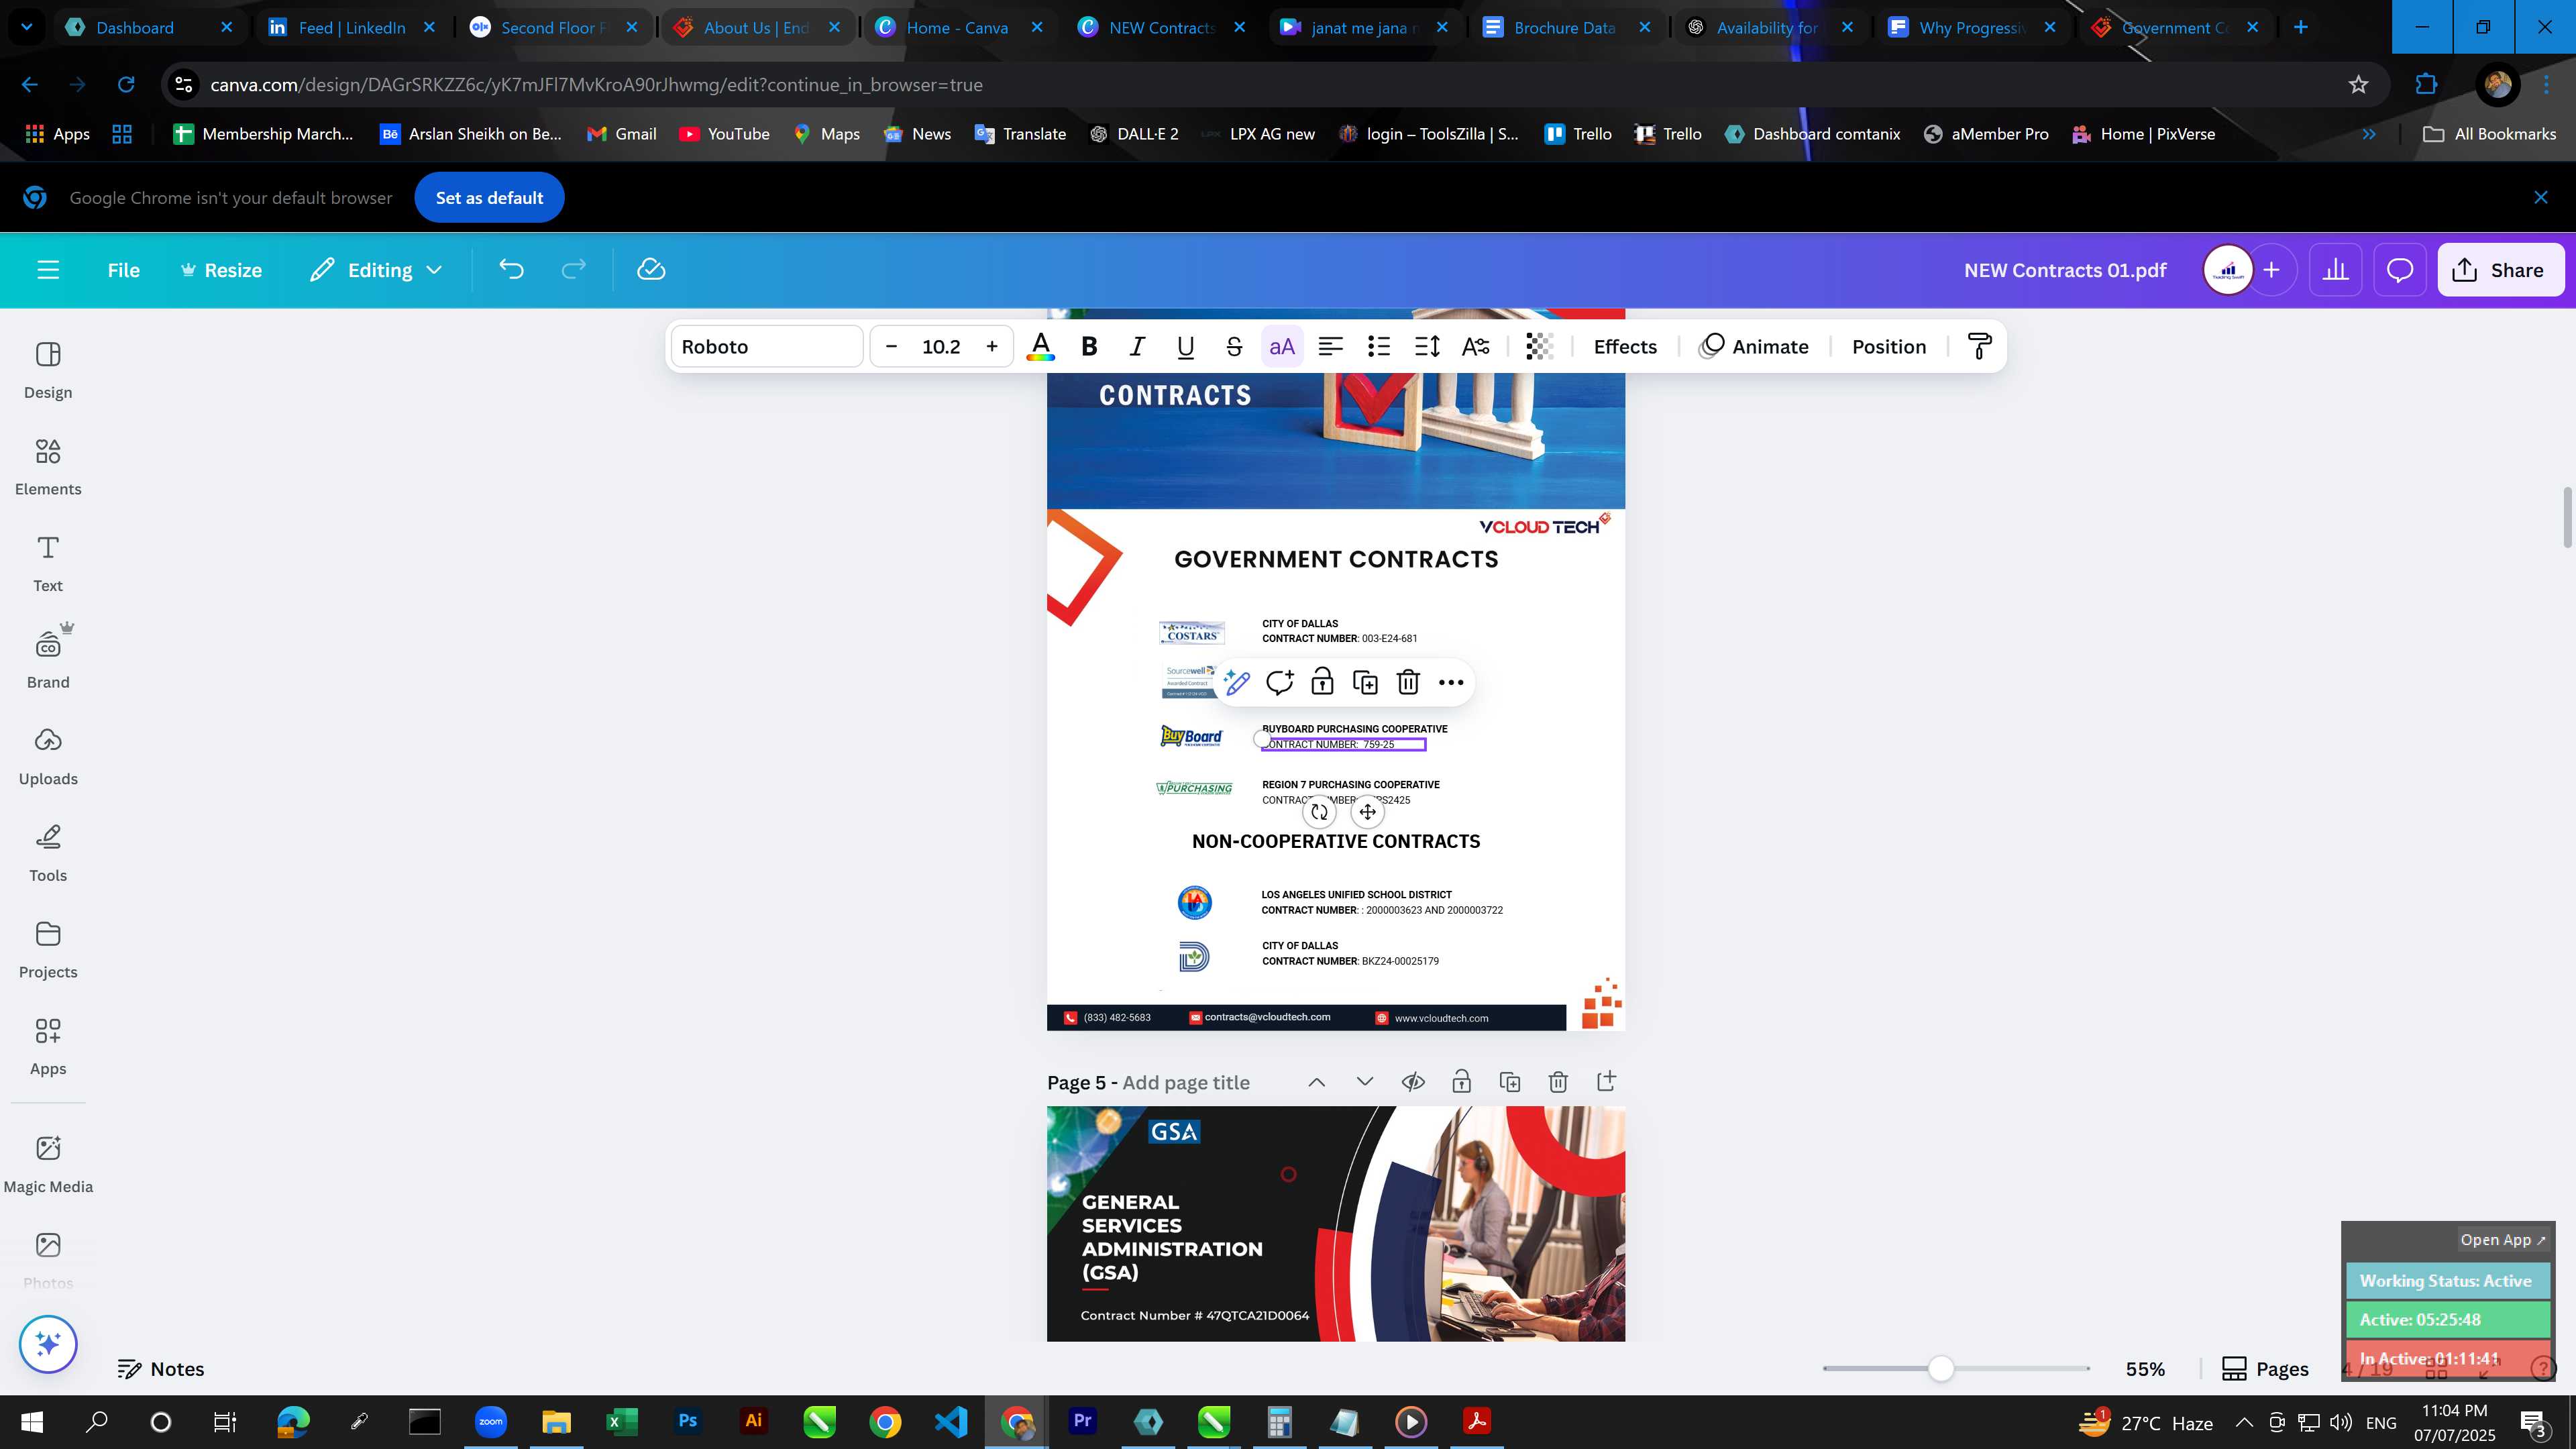Decrease font size with minus button
Image resolution: width=2576 pixels, height=1449 pixels.
pyautogui.click(x=891, y=347)
